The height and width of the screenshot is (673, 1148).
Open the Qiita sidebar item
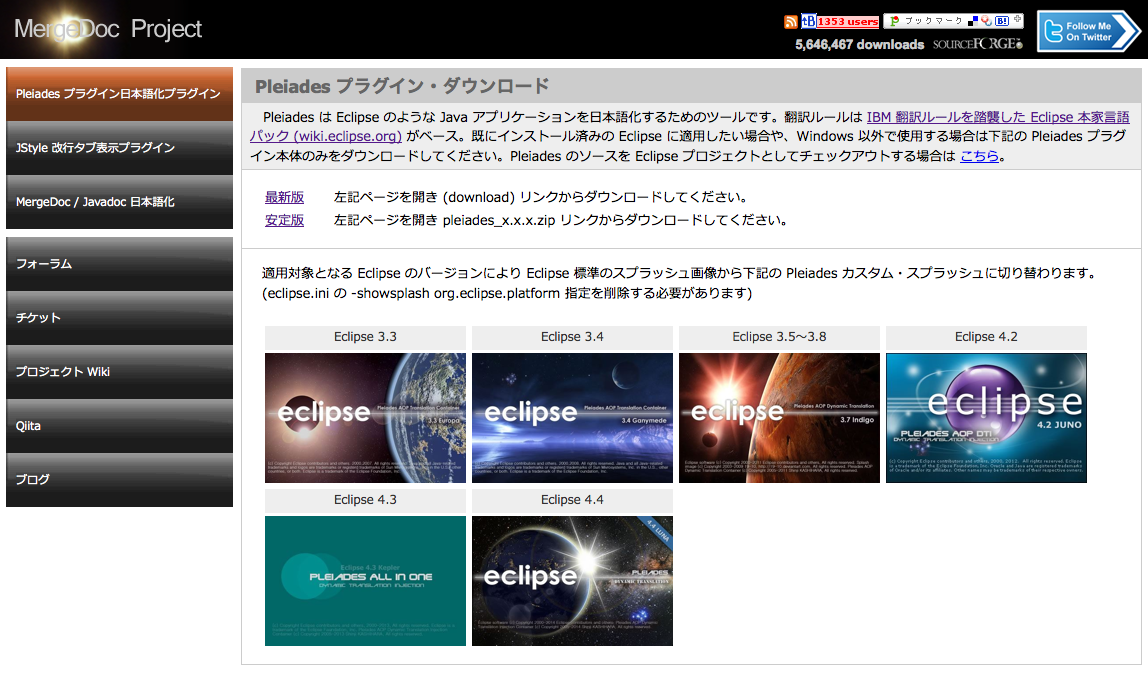(119, 426)
